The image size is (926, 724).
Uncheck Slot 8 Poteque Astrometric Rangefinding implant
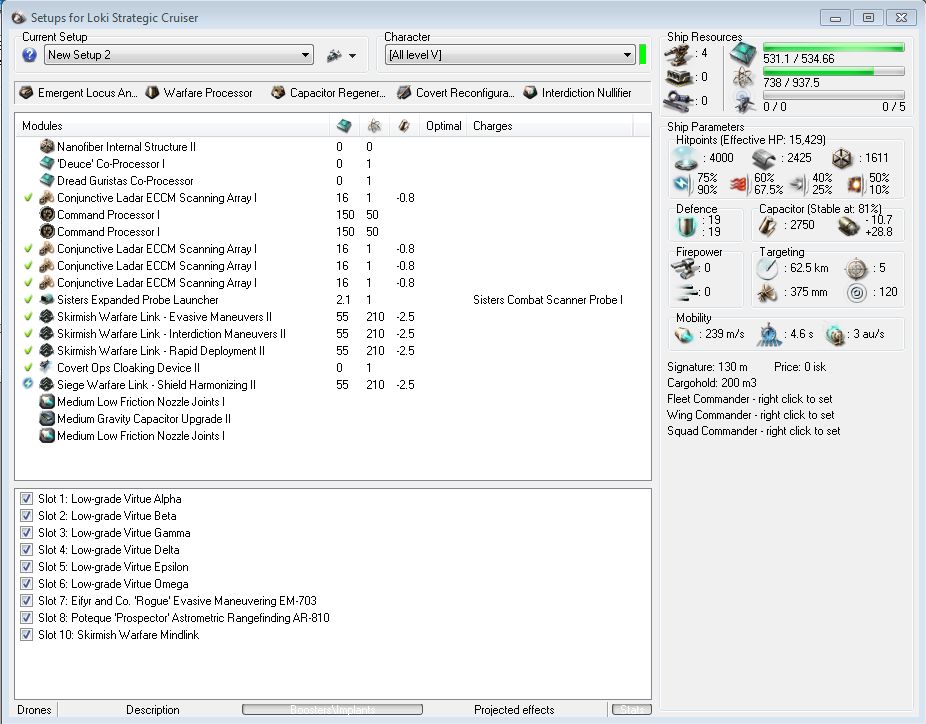tap(27, 618)
